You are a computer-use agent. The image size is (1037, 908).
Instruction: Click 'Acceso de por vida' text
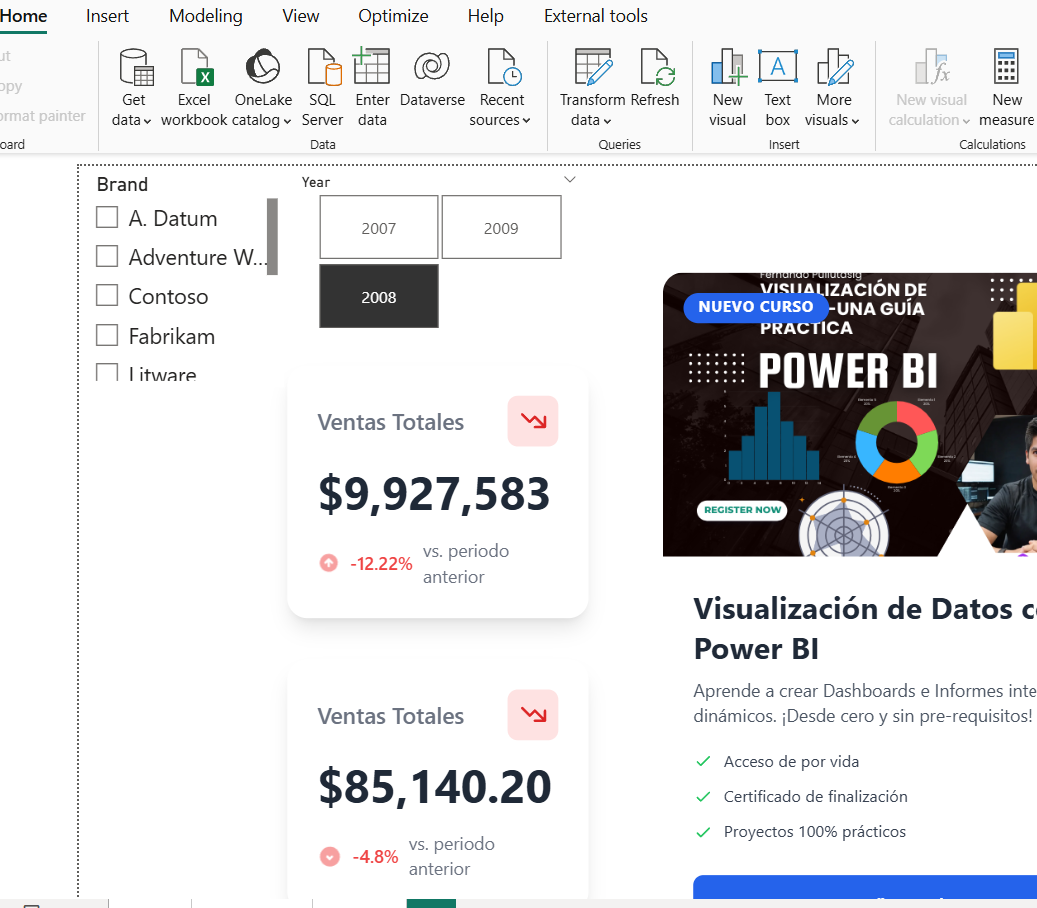[x=791, y=761]
